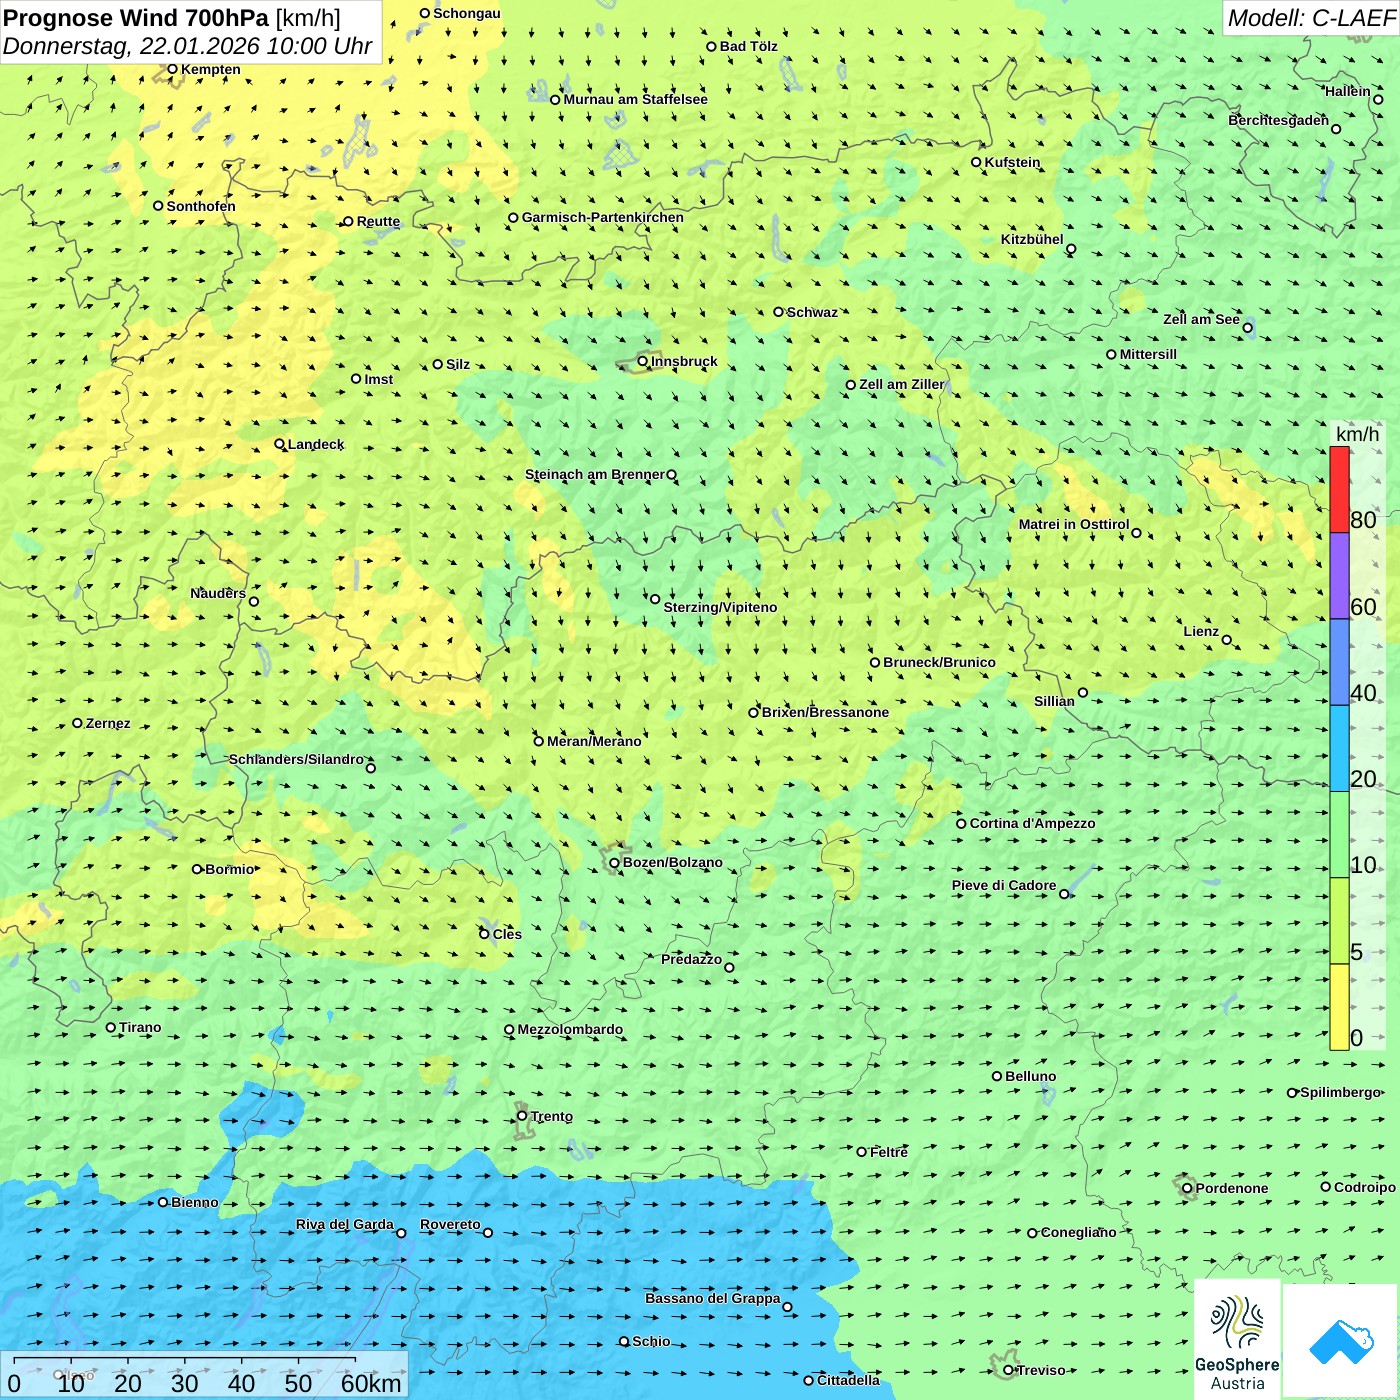Click the Sillian location marker
The width and height of the screenshot is (1400, 1400).
1083,692
